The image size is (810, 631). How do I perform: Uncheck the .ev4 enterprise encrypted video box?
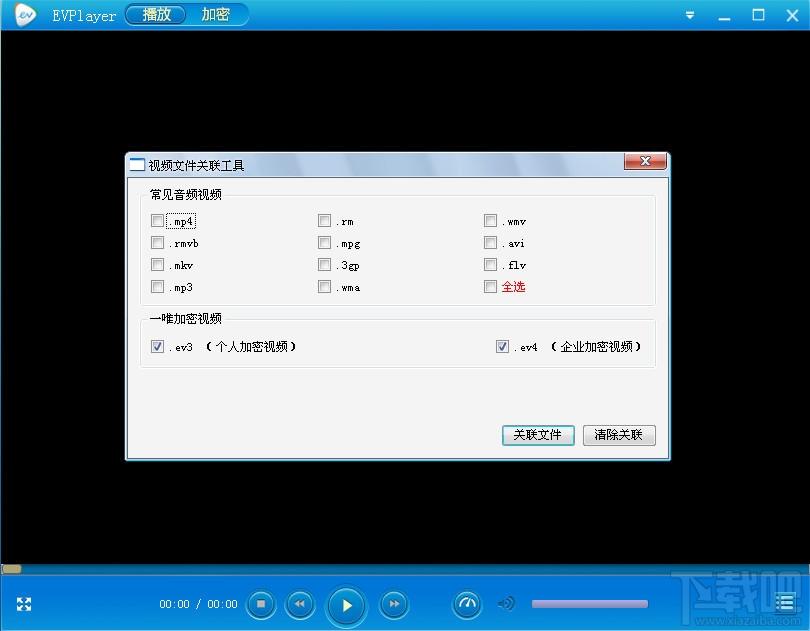tap(502, 347)
